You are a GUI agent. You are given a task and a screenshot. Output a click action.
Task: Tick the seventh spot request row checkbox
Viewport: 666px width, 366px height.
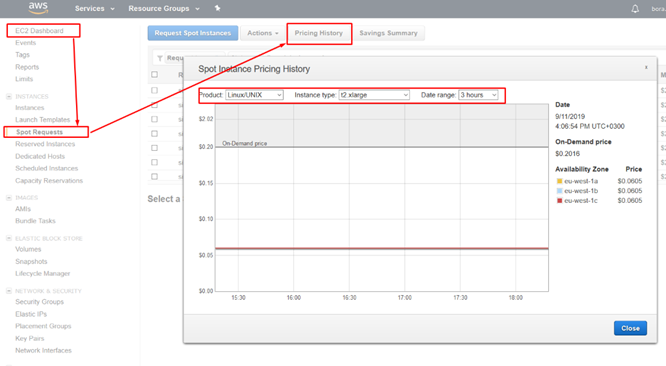pos(155,177)
